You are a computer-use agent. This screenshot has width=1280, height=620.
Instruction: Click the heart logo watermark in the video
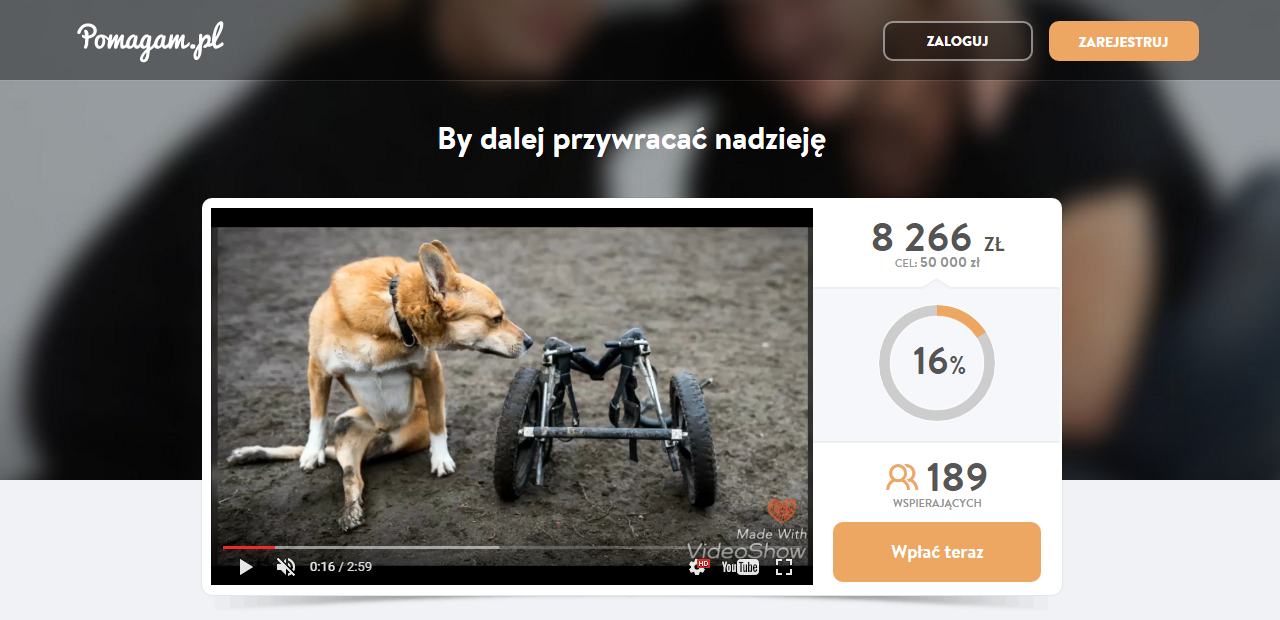(x=782, y=511)
